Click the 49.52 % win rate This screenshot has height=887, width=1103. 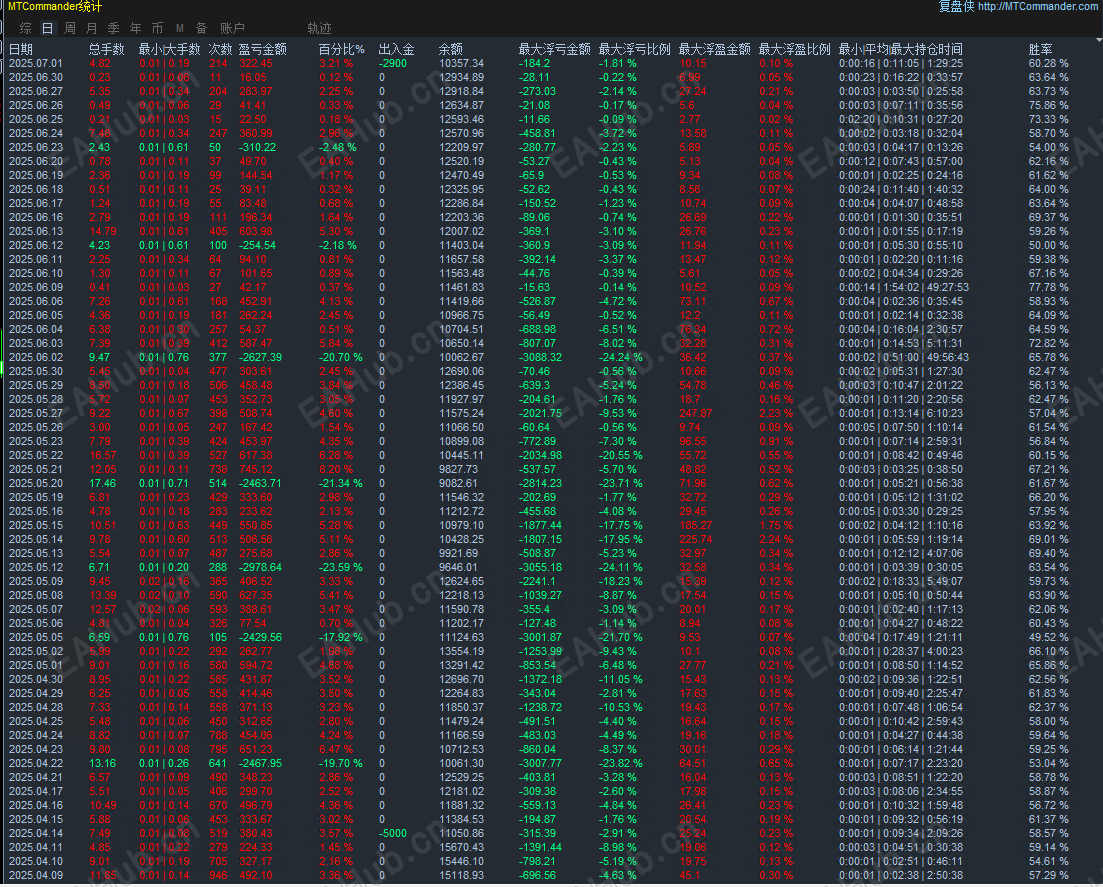click(x=1048, y=637)
